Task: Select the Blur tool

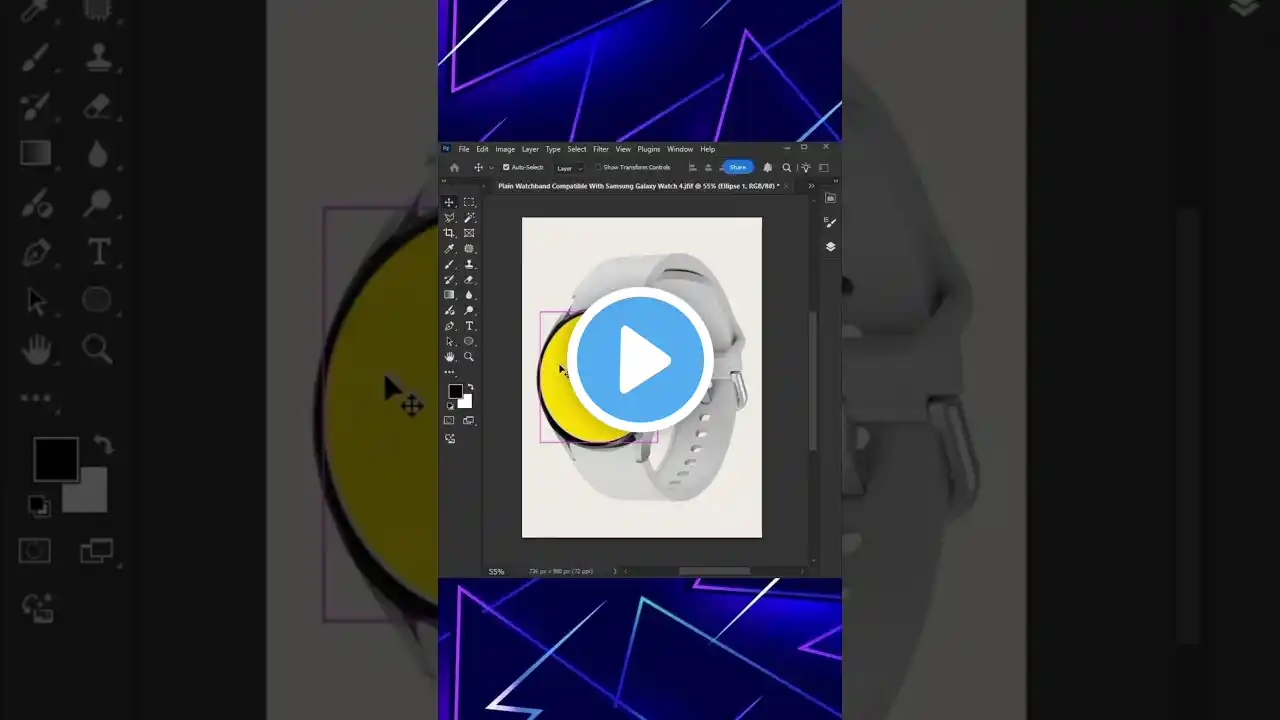Action: (x=469, y=295)
